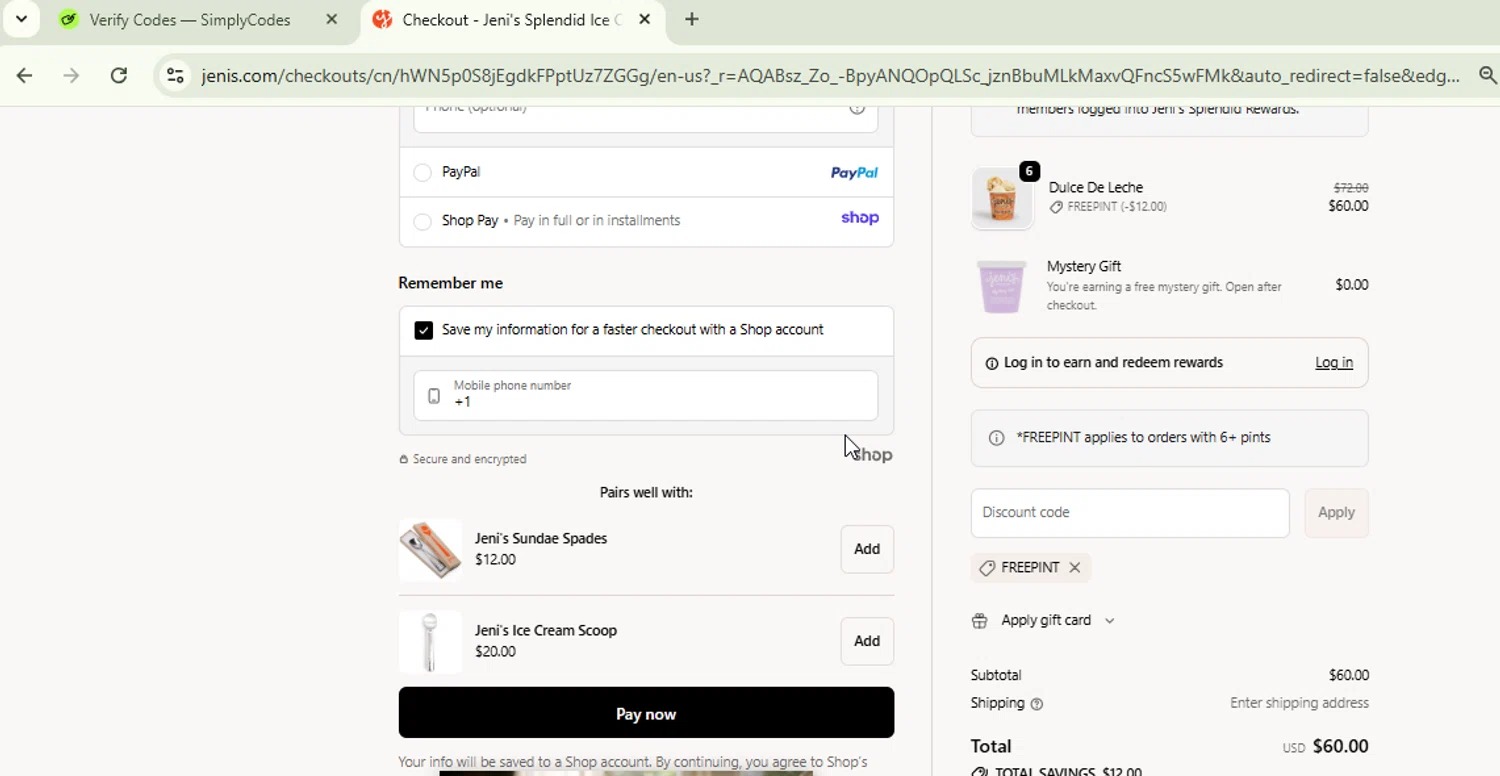Click the struck-through $72.00 price
This screenshot has width=1500, height=776.
click(x=1351, y=188)
